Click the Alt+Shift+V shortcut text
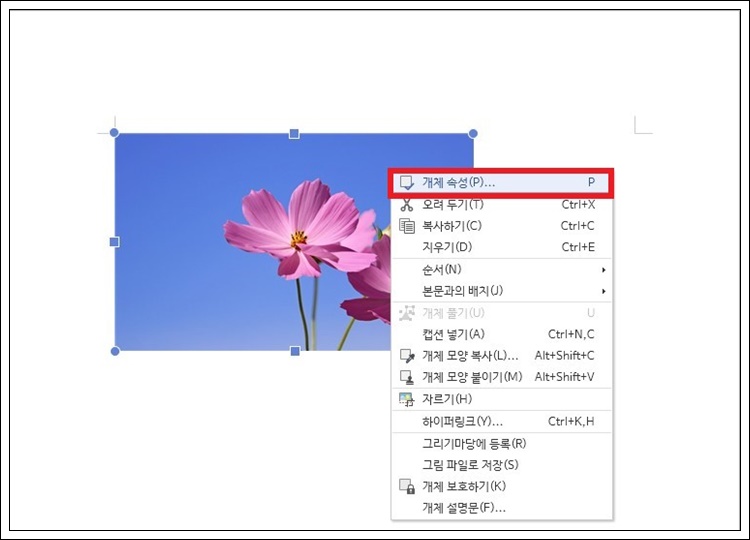This screenshot has width=750, height=540. click(565, 377)
